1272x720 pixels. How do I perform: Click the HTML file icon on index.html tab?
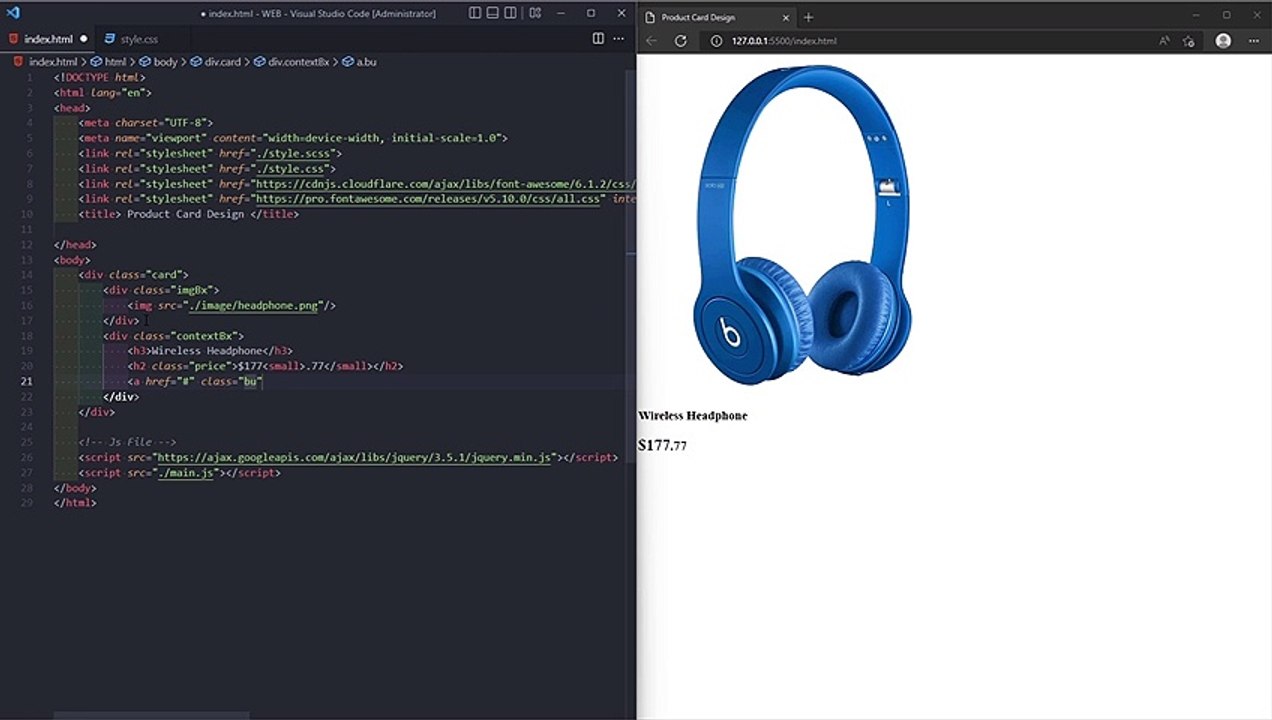click(x=15, y=39)
